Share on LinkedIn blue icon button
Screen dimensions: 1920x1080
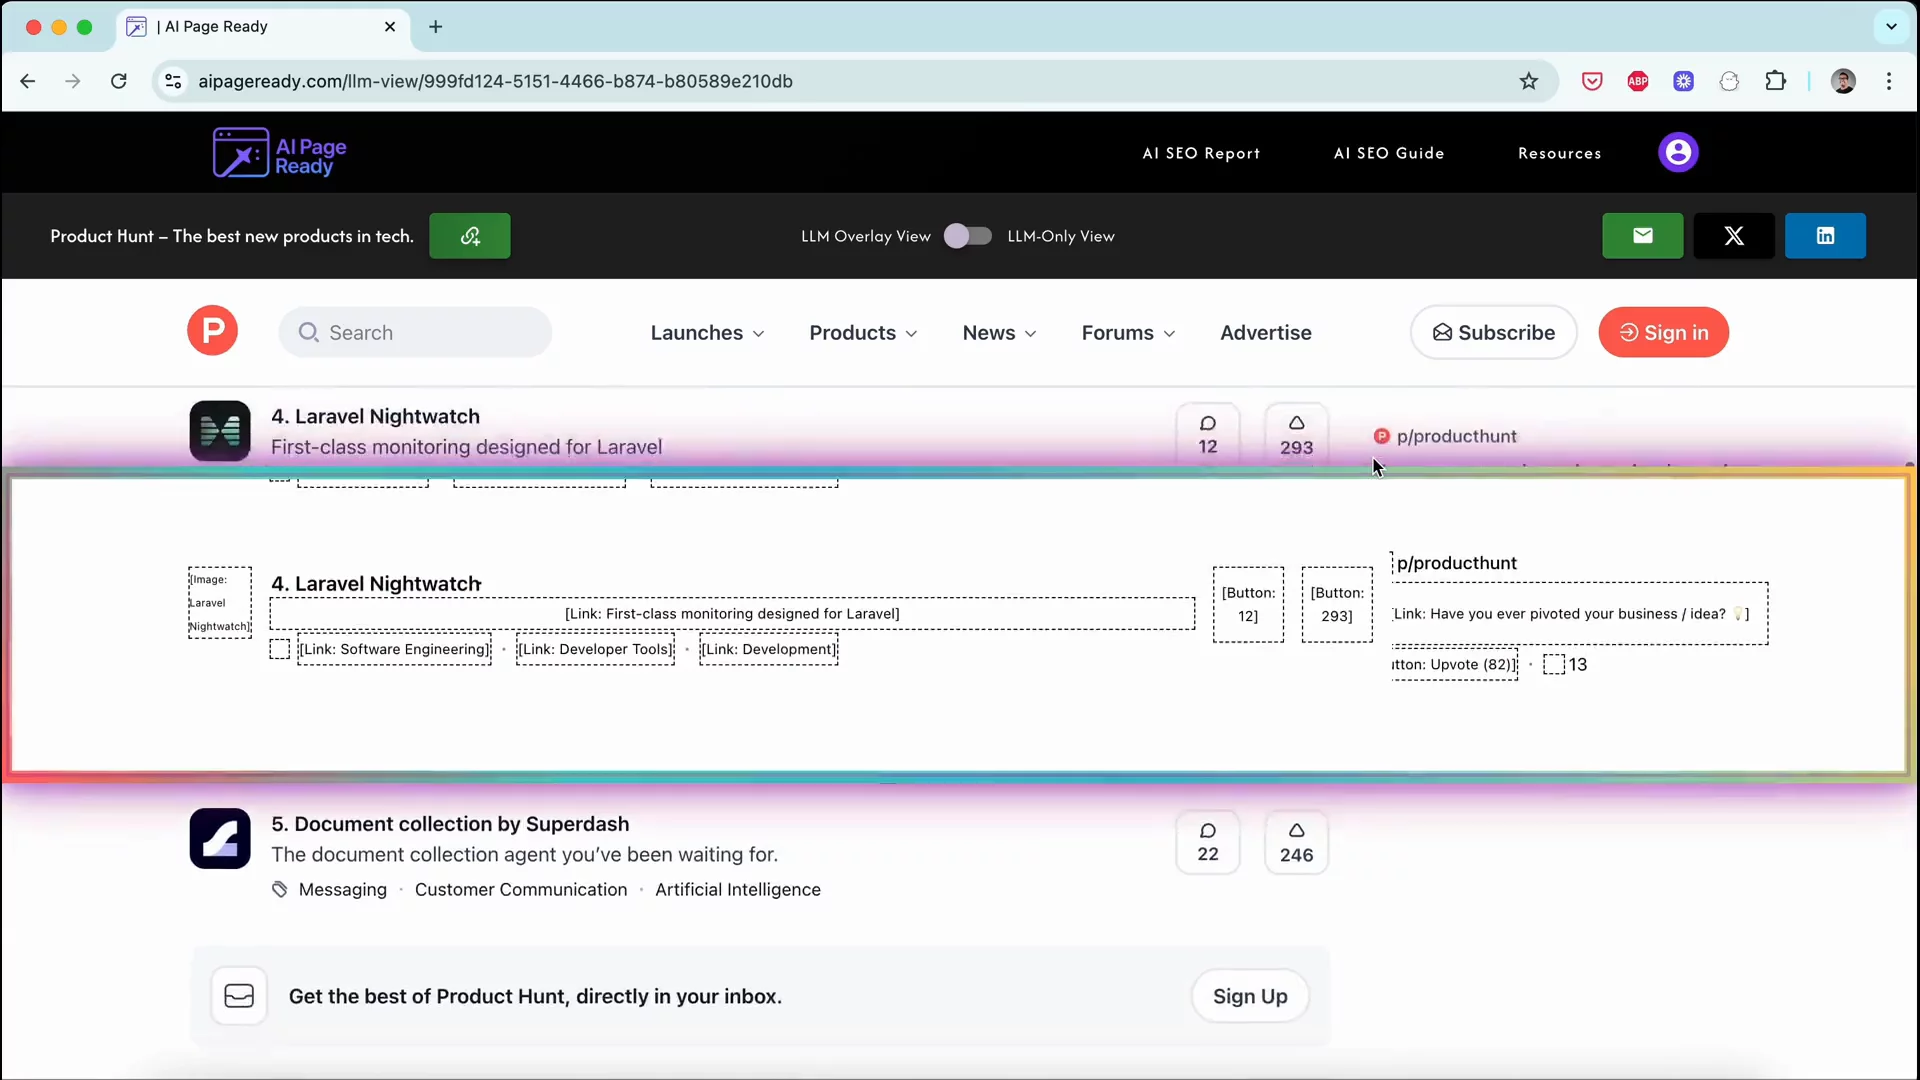(x=1824, y=236)
